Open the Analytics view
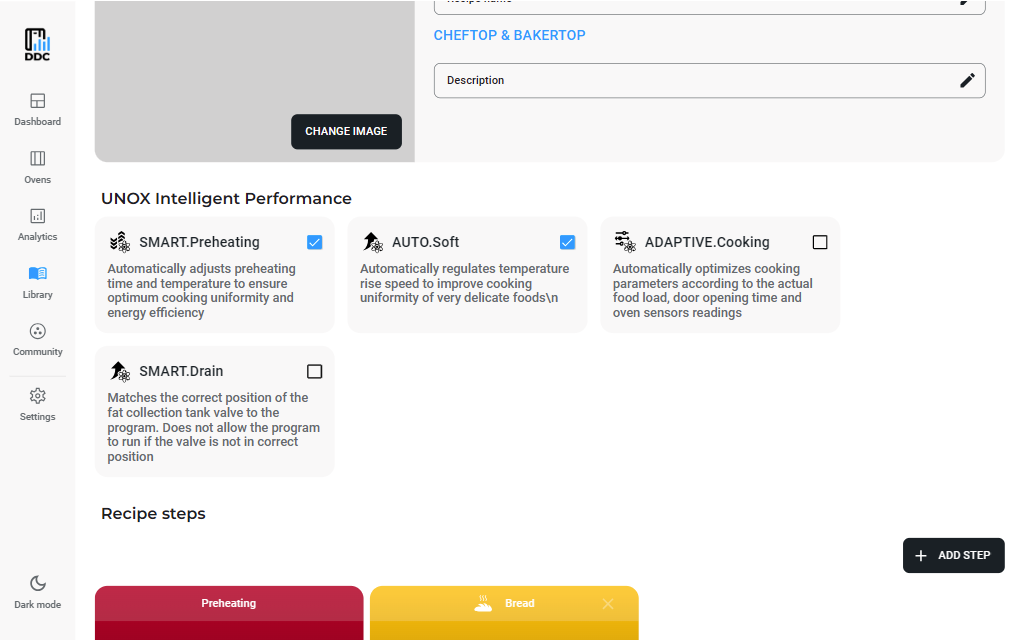Screen dimensions: 1024x640 (37, 224)
